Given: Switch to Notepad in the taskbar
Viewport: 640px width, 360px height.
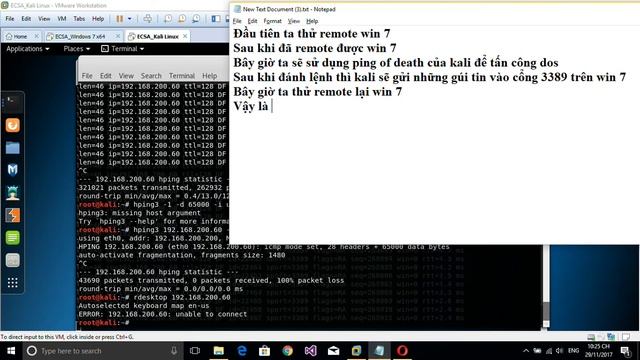Looking at the screenshot, I should (379, 351).
